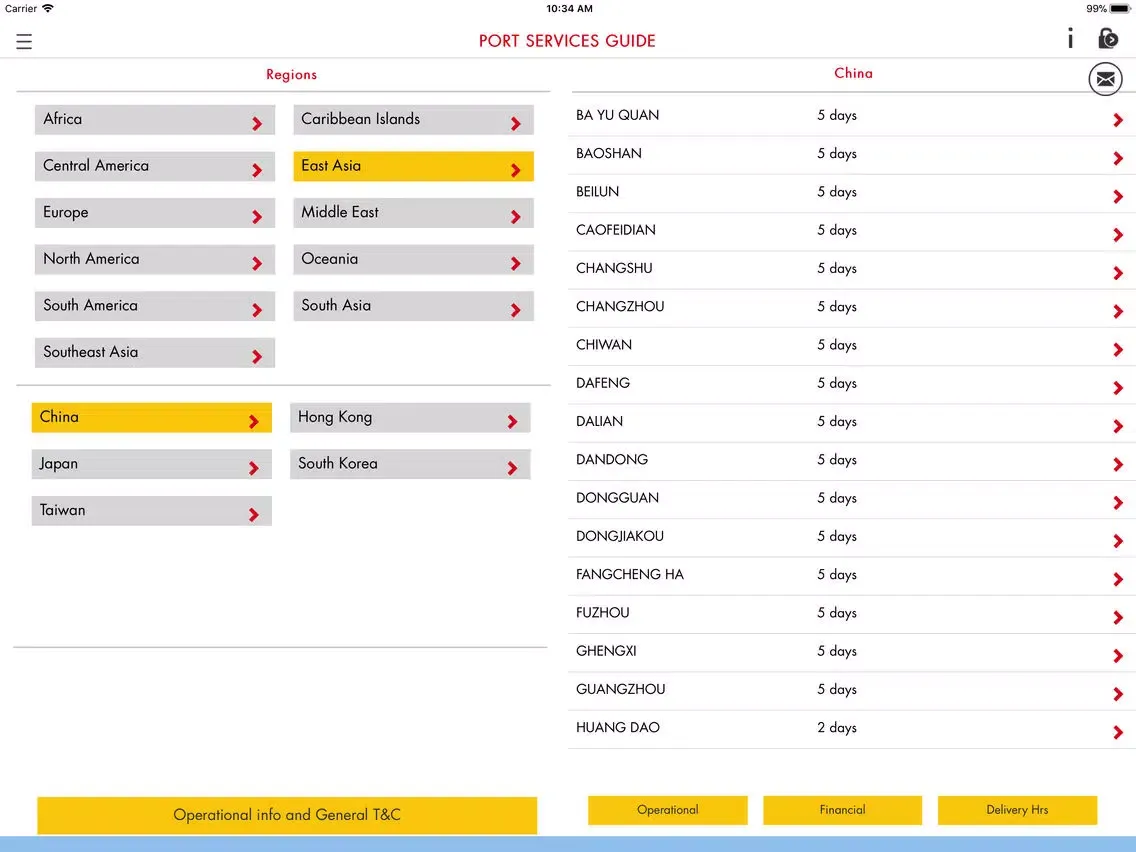Tap the China list header
Viewport: 1136px width, 852px height.
(853, 73)
